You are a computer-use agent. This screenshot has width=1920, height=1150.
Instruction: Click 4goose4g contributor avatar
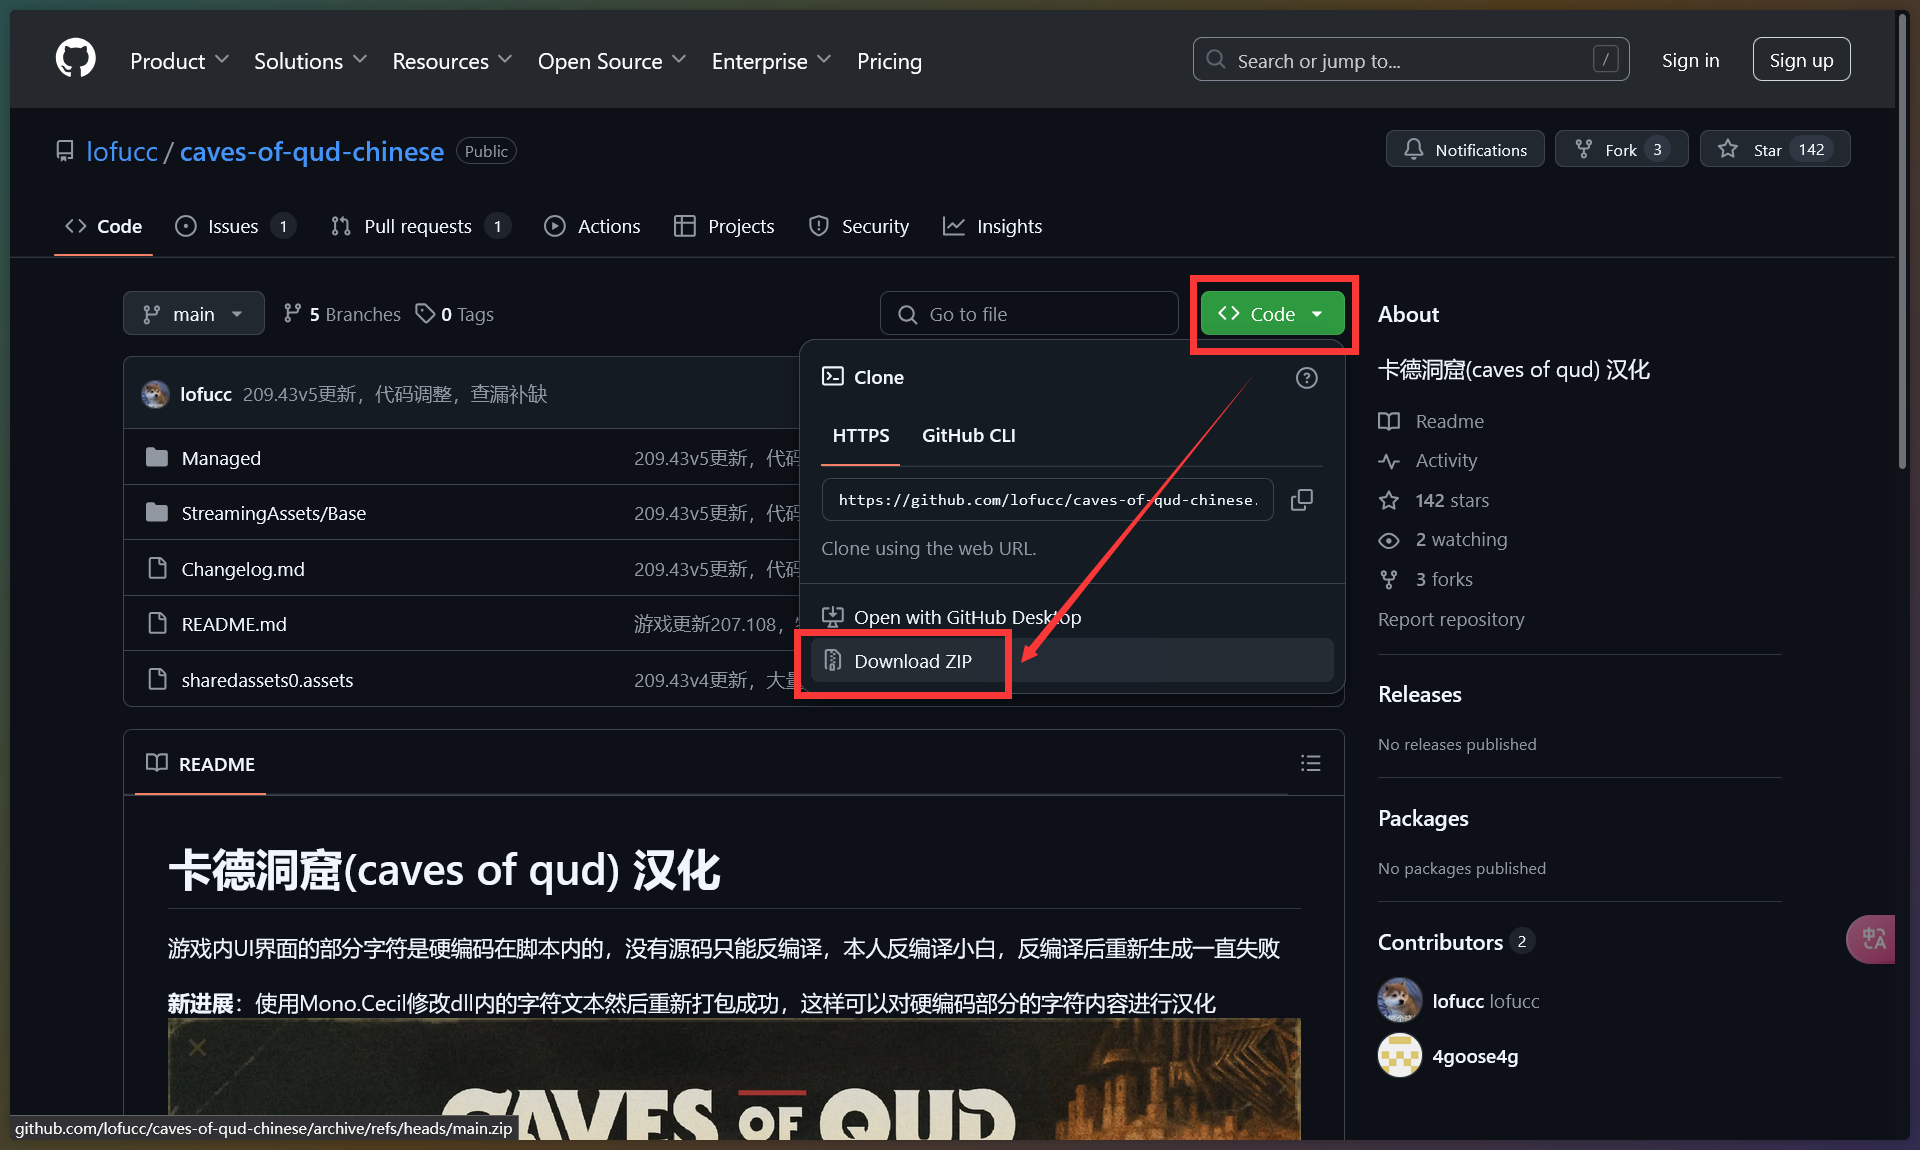point(1399,1055)
